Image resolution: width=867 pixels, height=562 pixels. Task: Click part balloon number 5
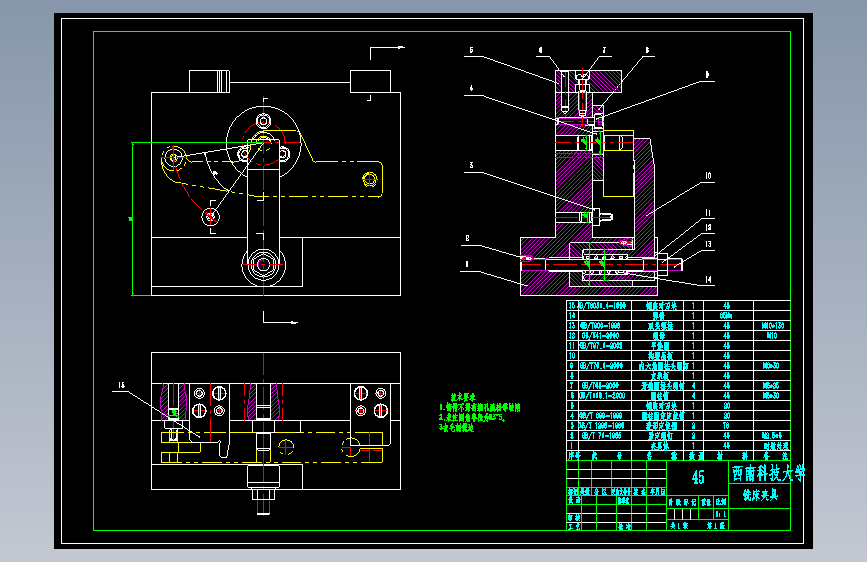tap(471, 50)
